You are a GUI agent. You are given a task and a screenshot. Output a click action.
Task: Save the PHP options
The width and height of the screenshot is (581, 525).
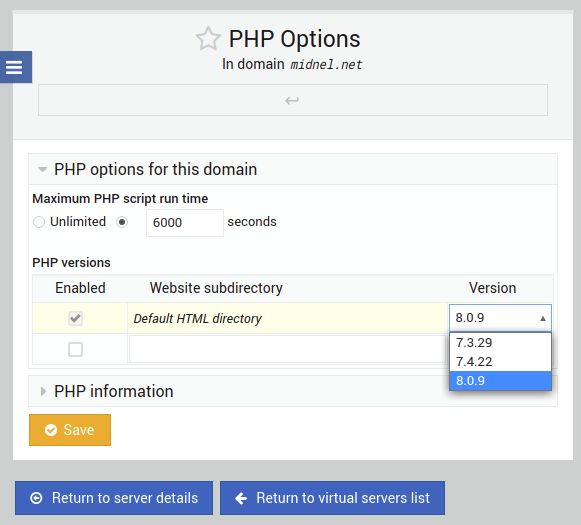click(70, 430)
